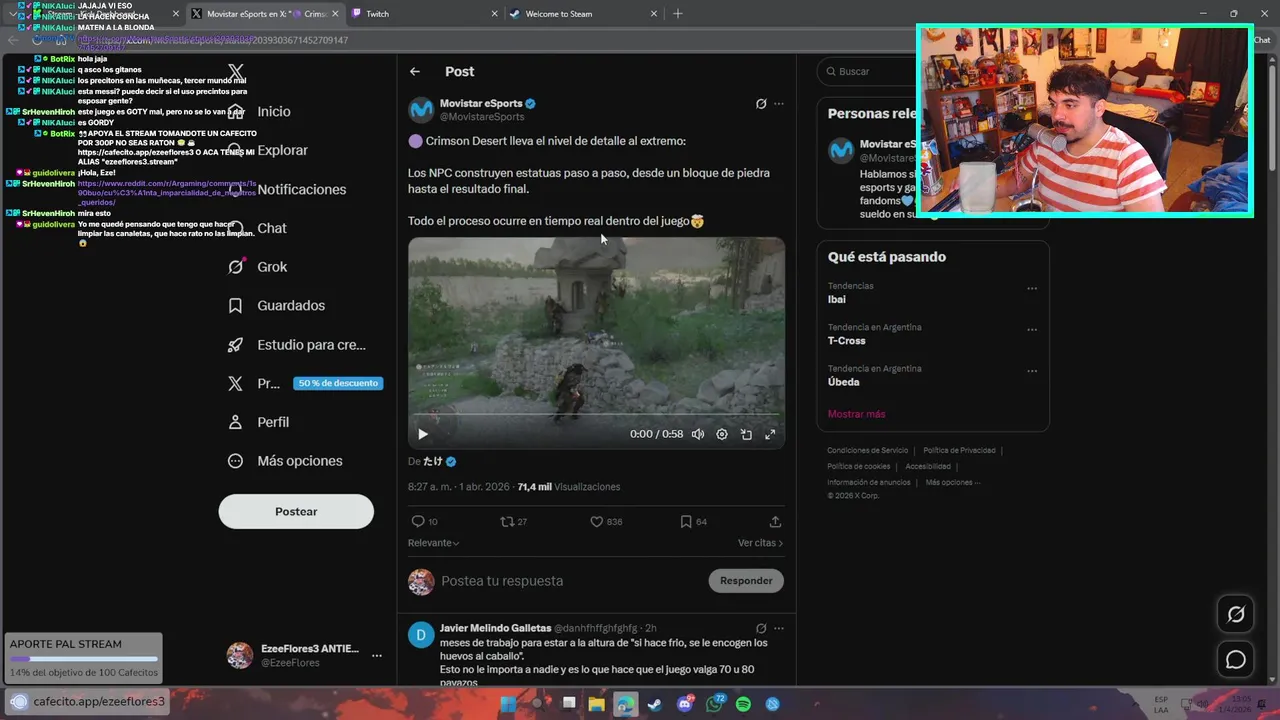Close the Twitch tab
Viewport: 1280px width, 720px height.
point(494,14)
